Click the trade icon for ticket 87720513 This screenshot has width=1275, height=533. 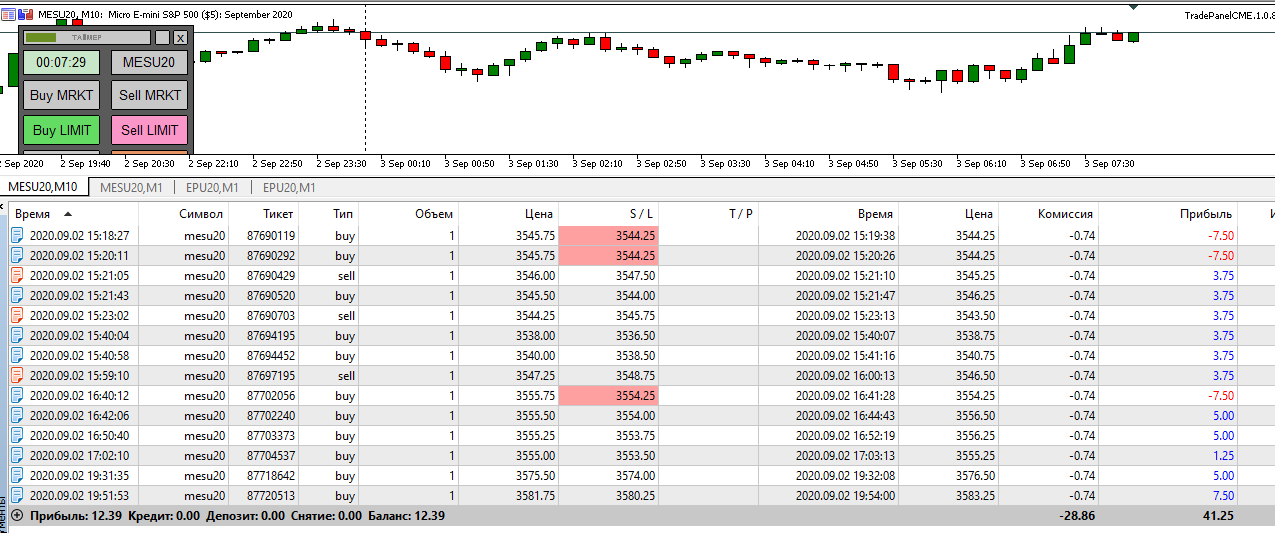[17, 495]
